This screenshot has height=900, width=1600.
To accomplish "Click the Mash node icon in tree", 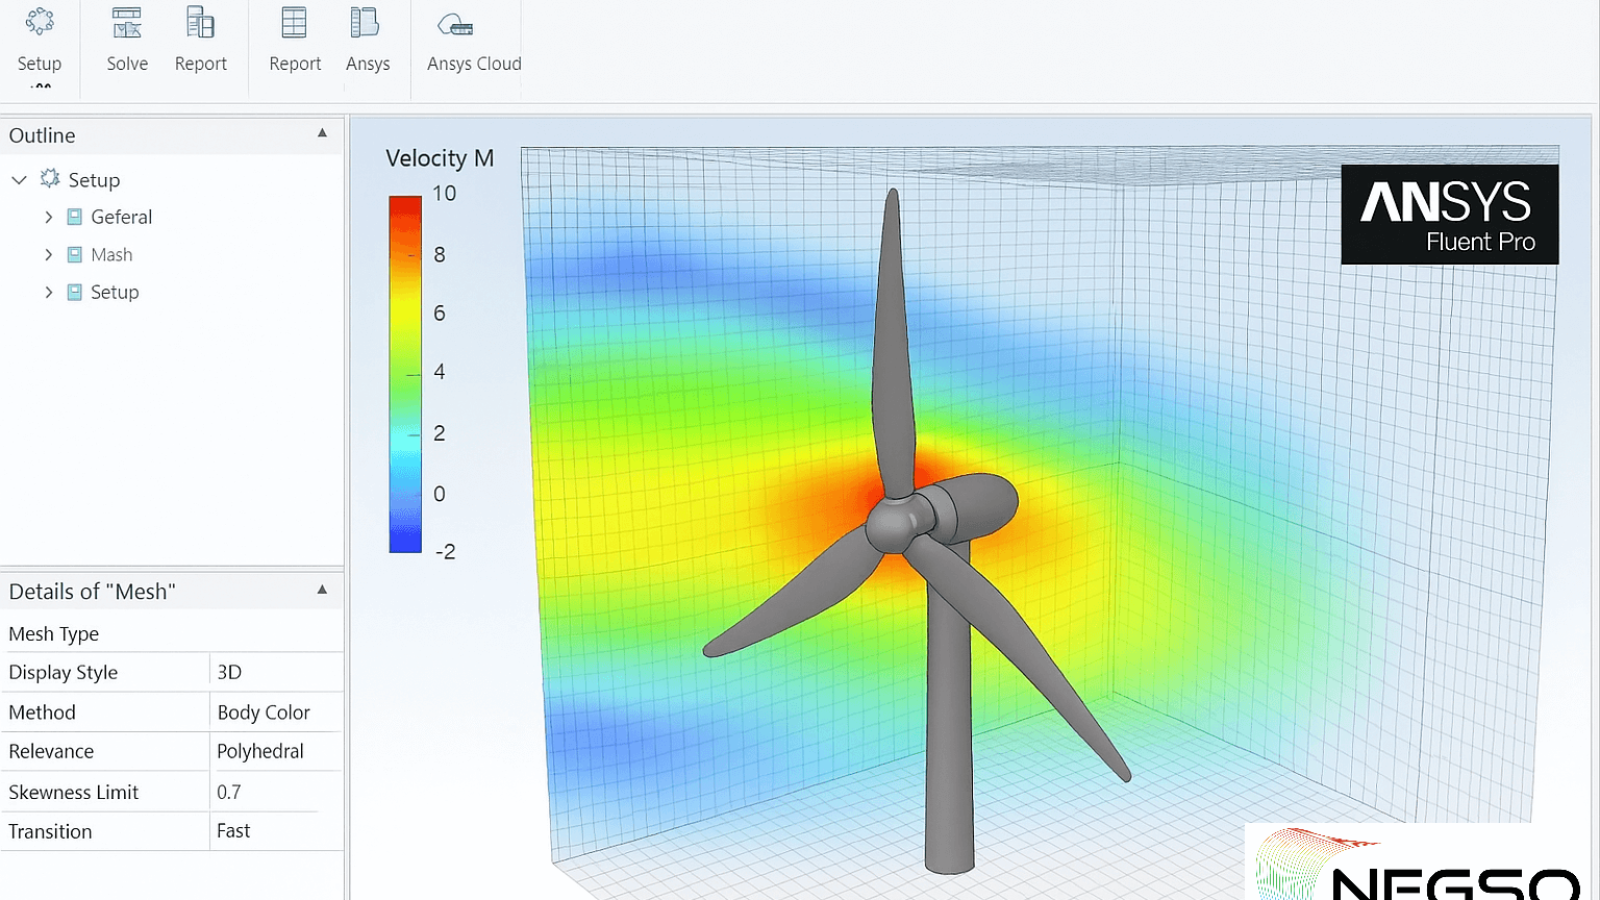I will [74, 255].
